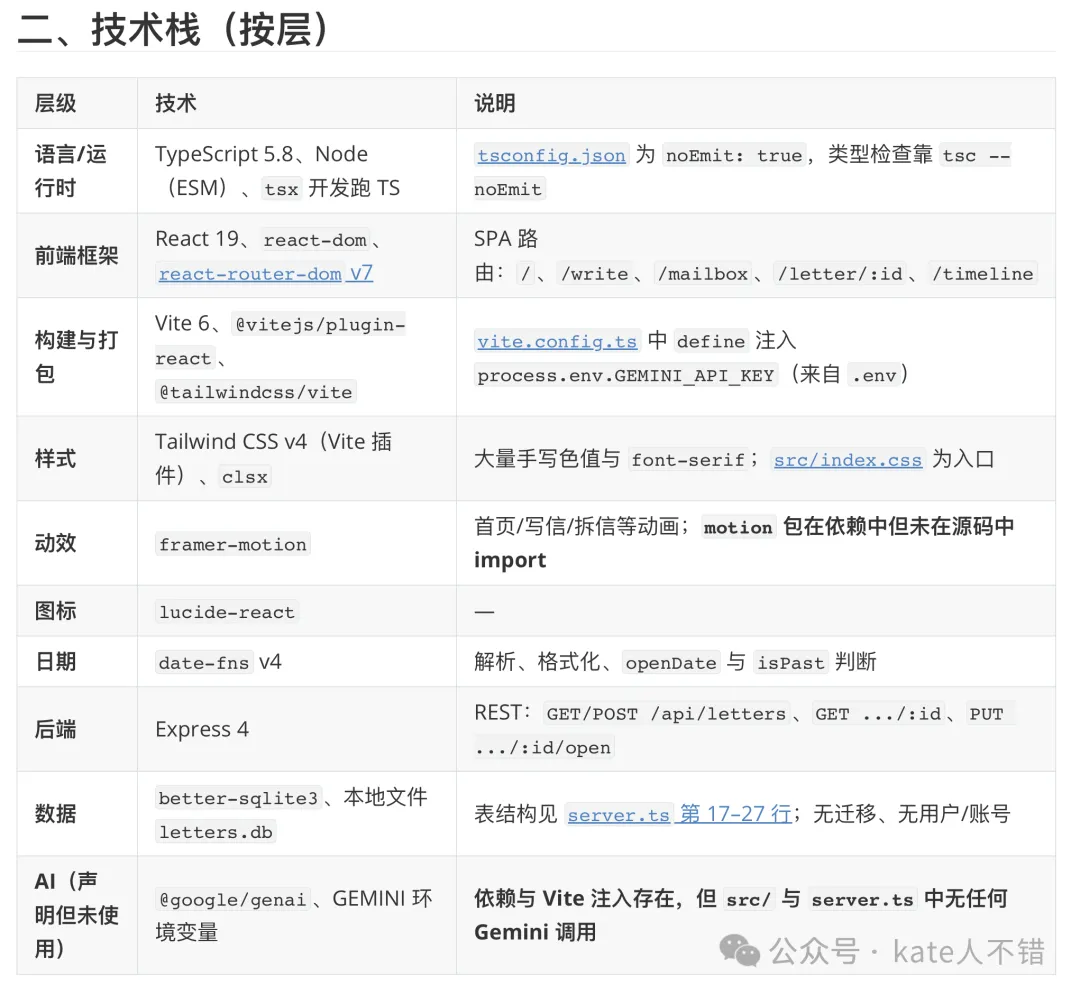Open the tsconfig.json link

click(x=551, y=155)
